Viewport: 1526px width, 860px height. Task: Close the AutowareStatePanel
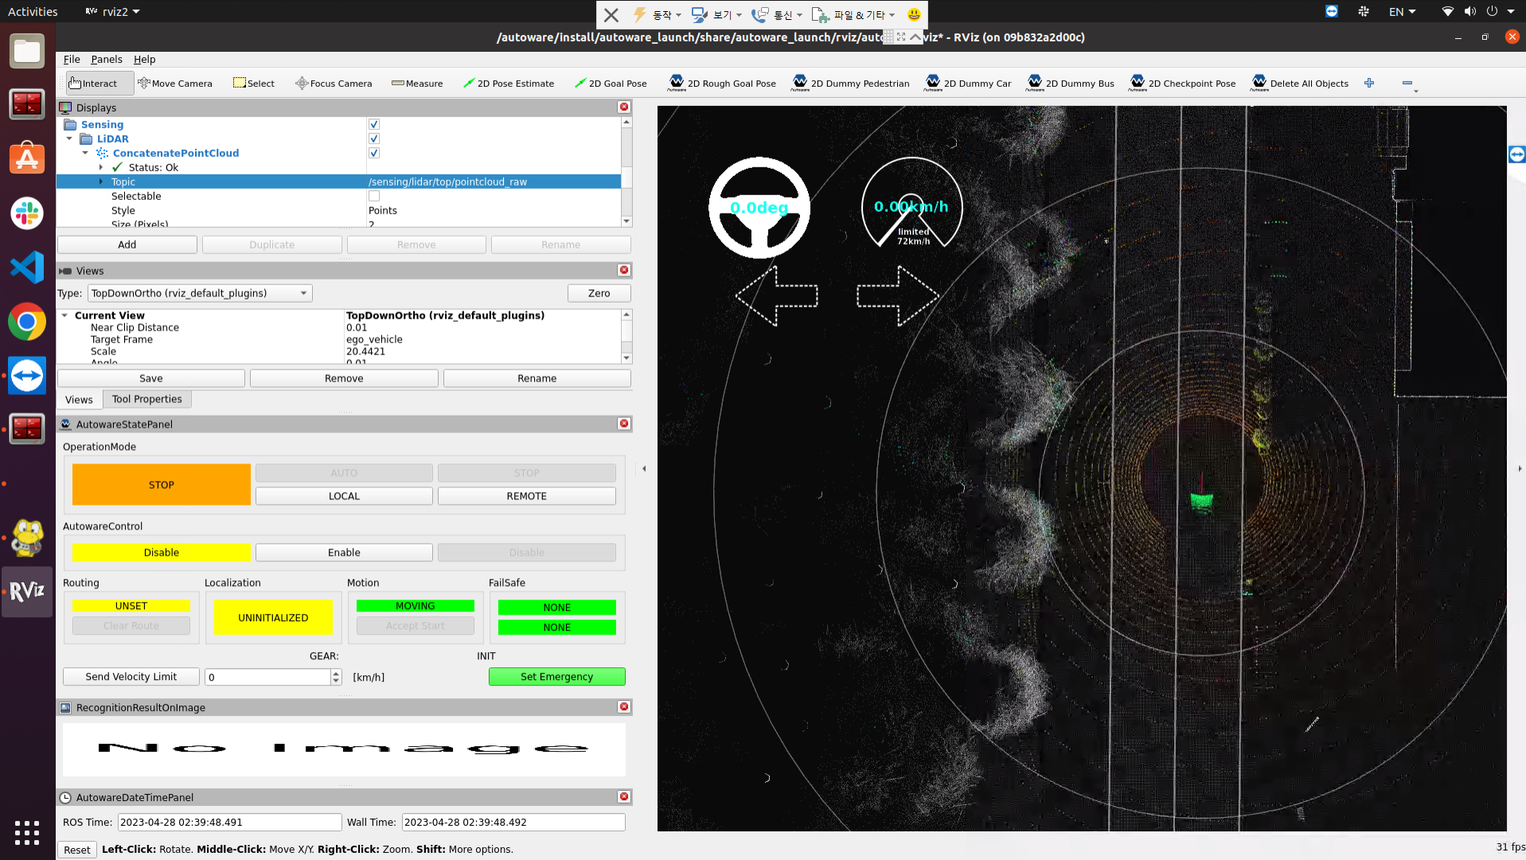pos(624,424)
